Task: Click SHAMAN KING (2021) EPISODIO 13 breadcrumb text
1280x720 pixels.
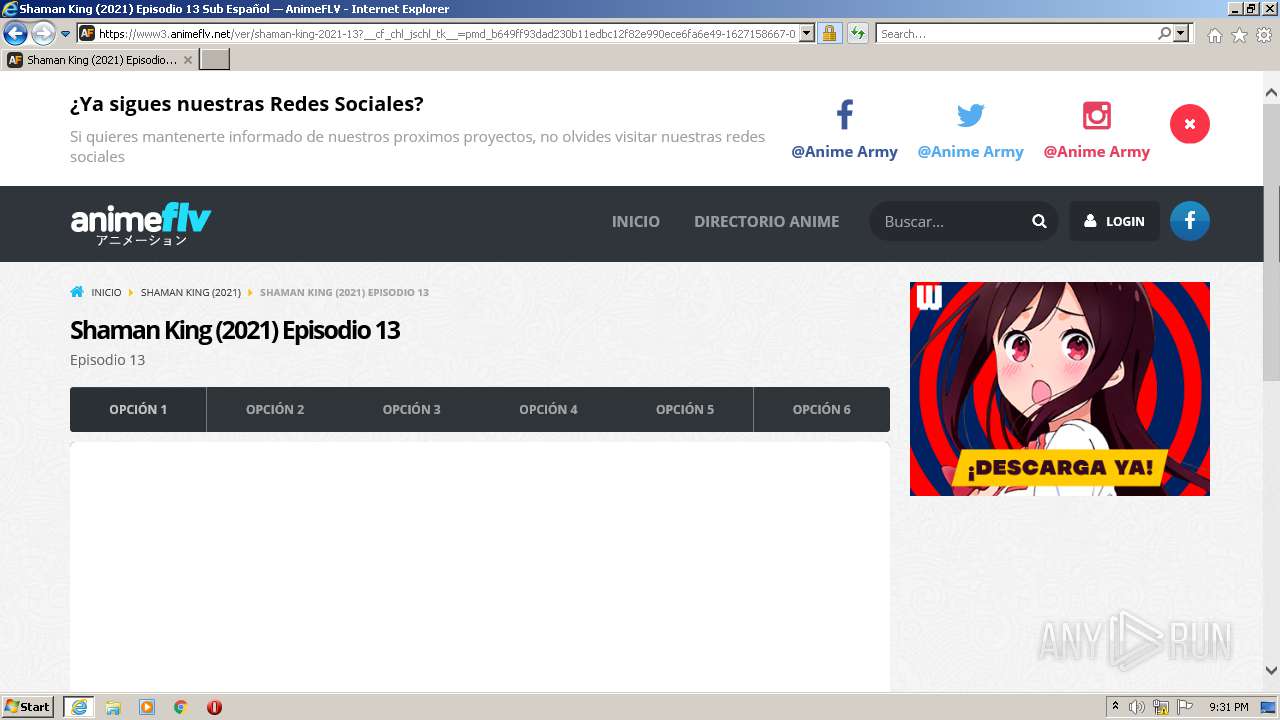Action: (x=344, y=293)
